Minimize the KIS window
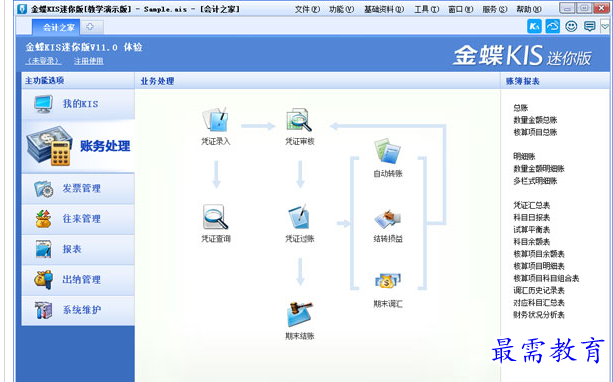This screenshot has height=382, width=613. [567, 8]
